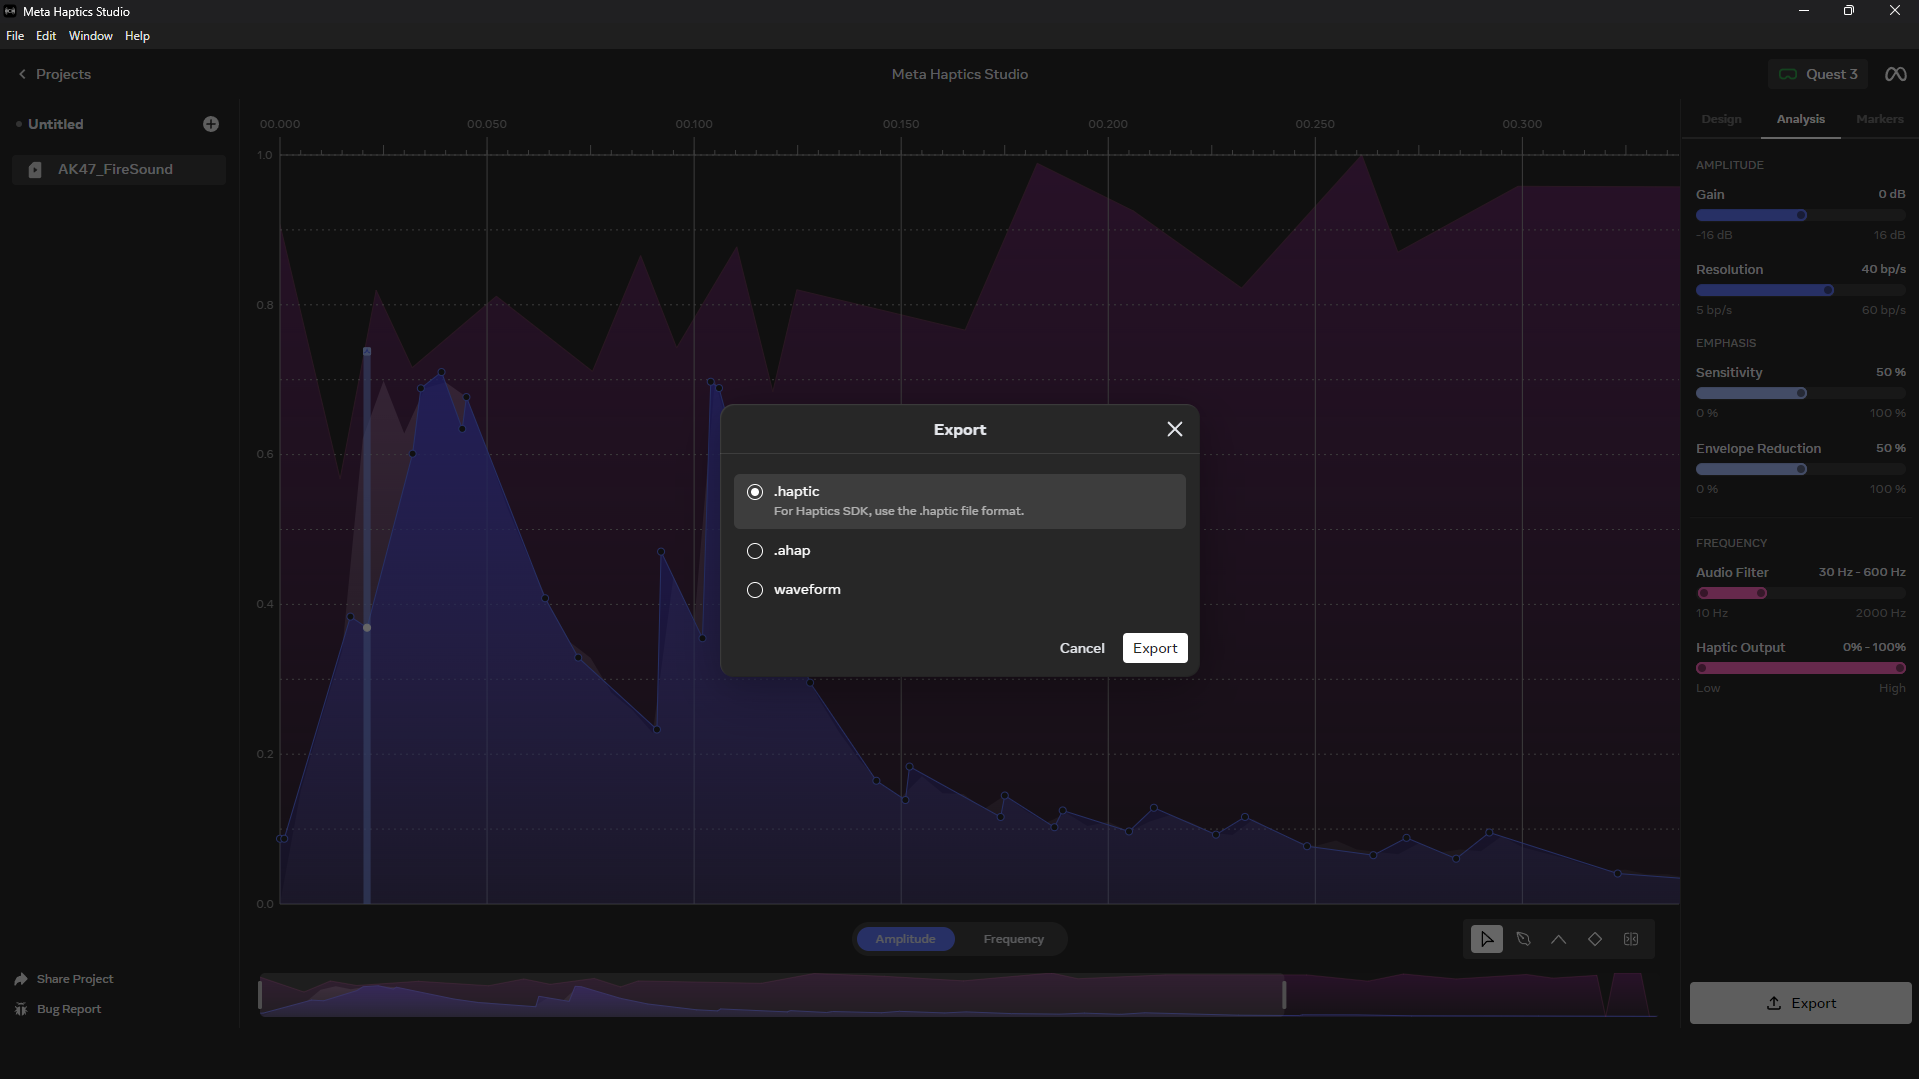Image resolution: width=1919 pixels, height=1079 pixels.
Task: Click the Meta logo icon
Action: (x=1895, y=74)
